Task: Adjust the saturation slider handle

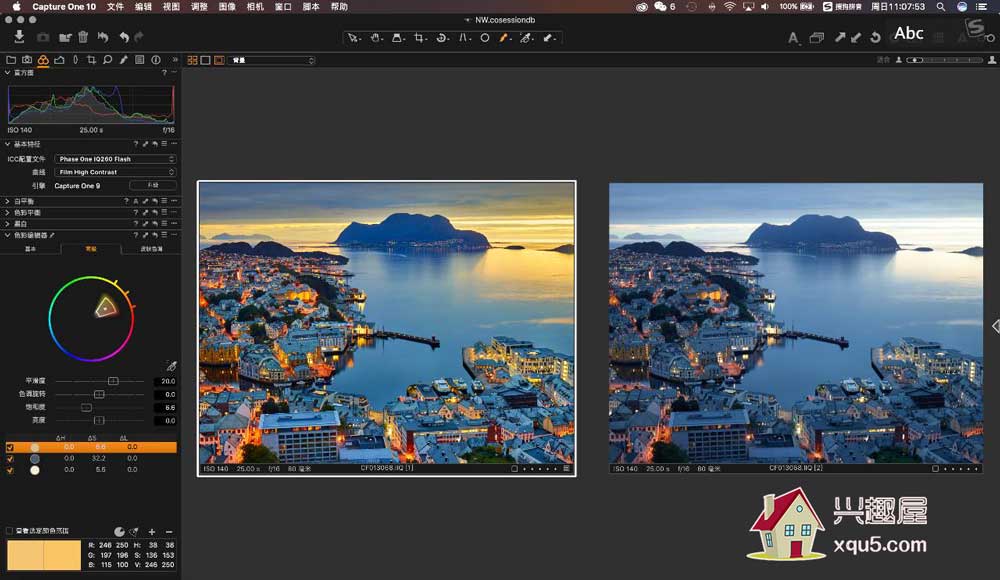Action: 86,408
